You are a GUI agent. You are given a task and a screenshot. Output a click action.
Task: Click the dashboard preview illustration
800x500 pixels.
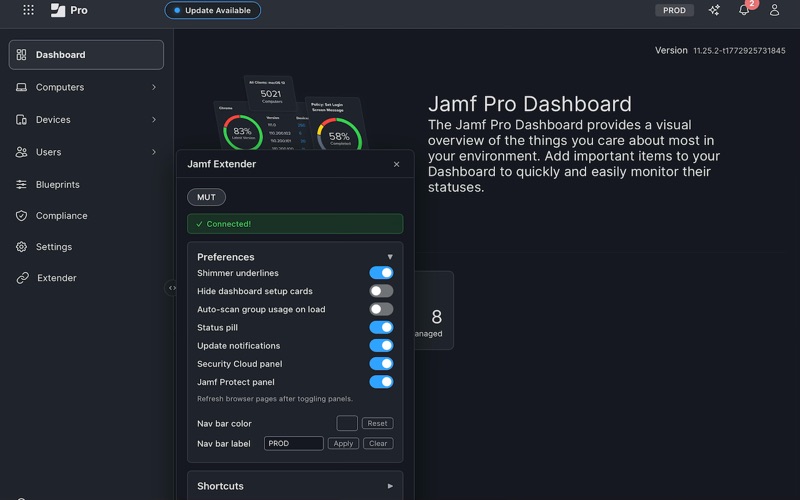290,113
